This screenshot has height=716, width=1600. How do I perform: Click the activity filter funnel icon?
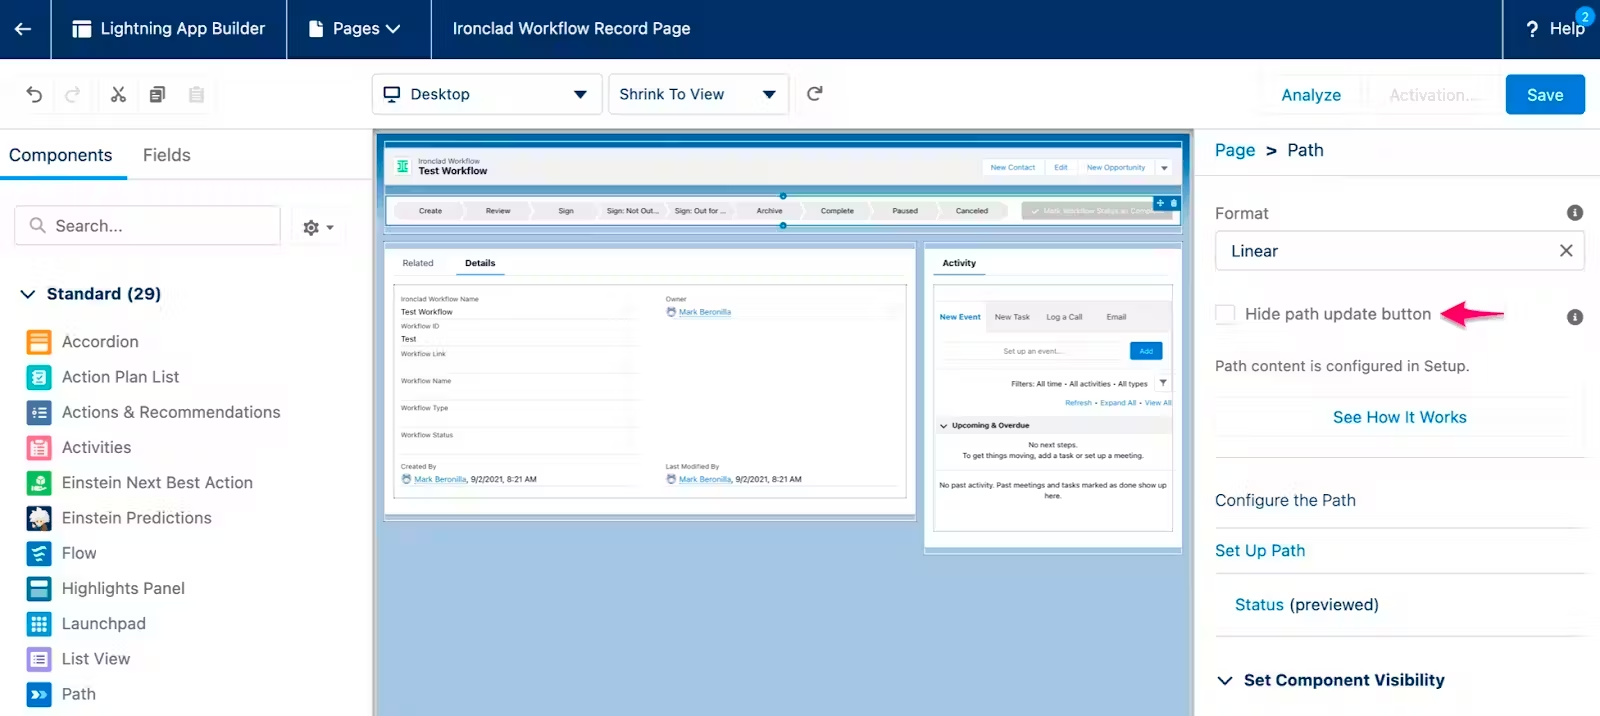[1163, 383]
